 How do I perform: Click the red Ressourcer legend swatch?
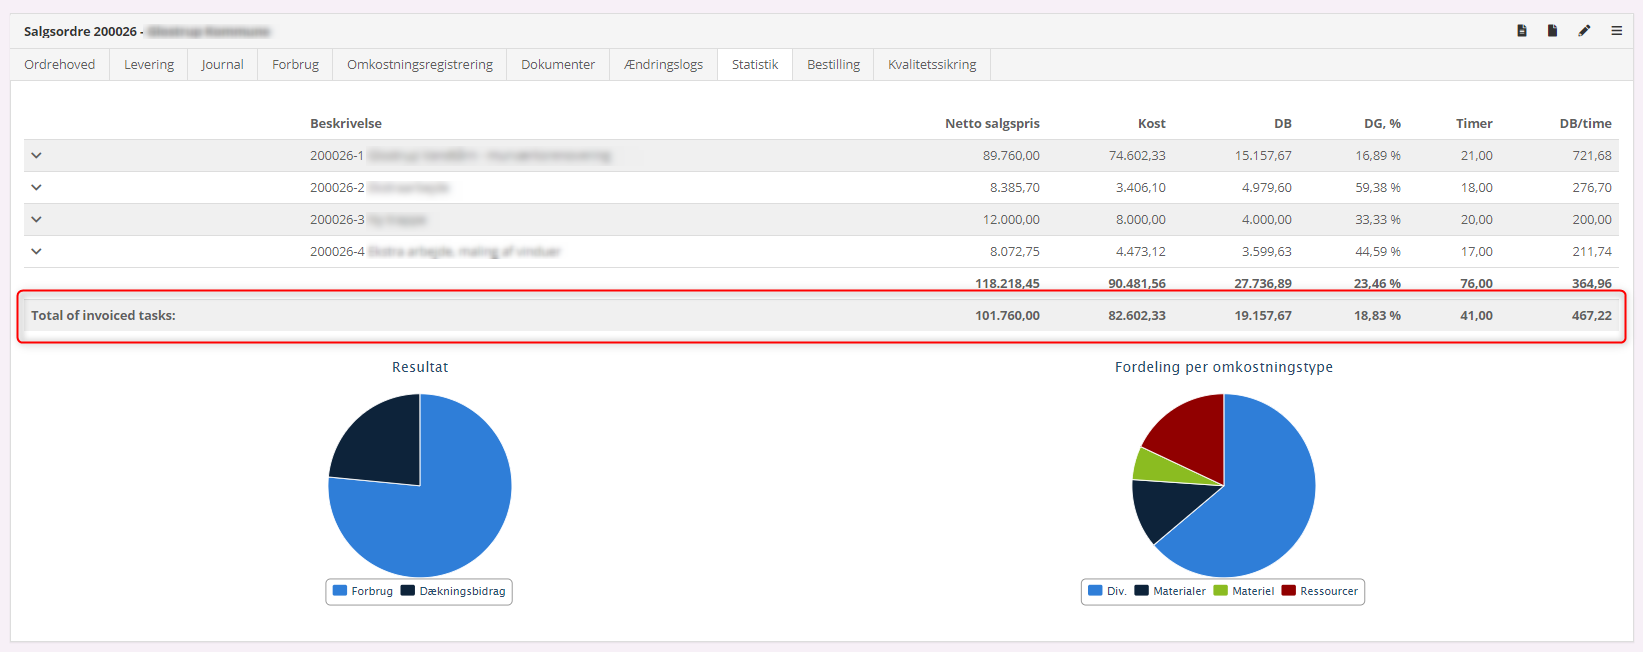[x=1289, y=591]
